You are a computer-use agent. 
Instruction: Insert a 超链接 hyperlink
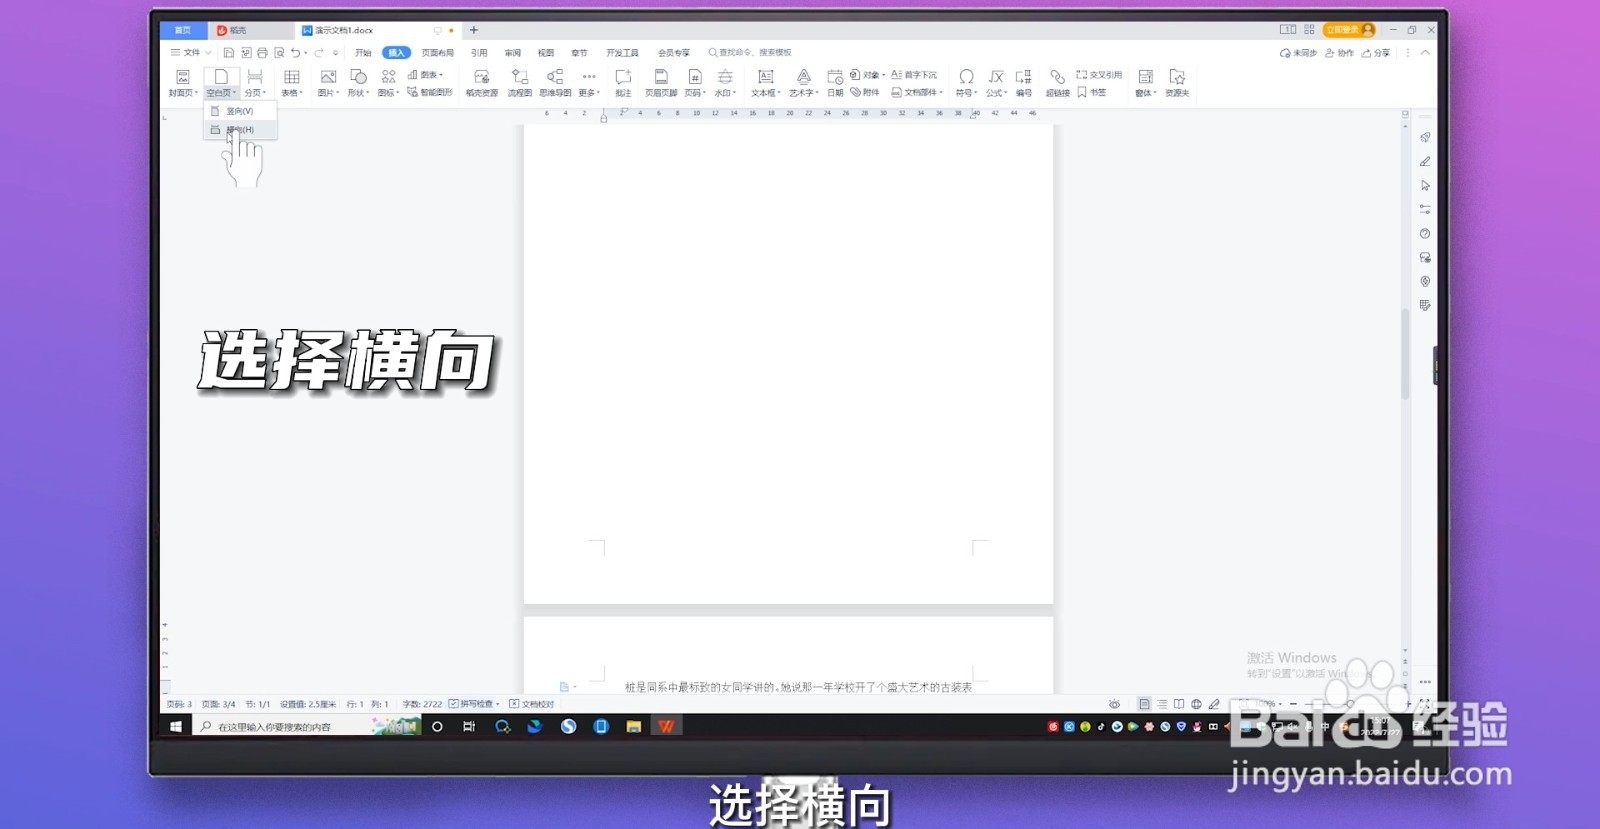[x=1058, y=83]
